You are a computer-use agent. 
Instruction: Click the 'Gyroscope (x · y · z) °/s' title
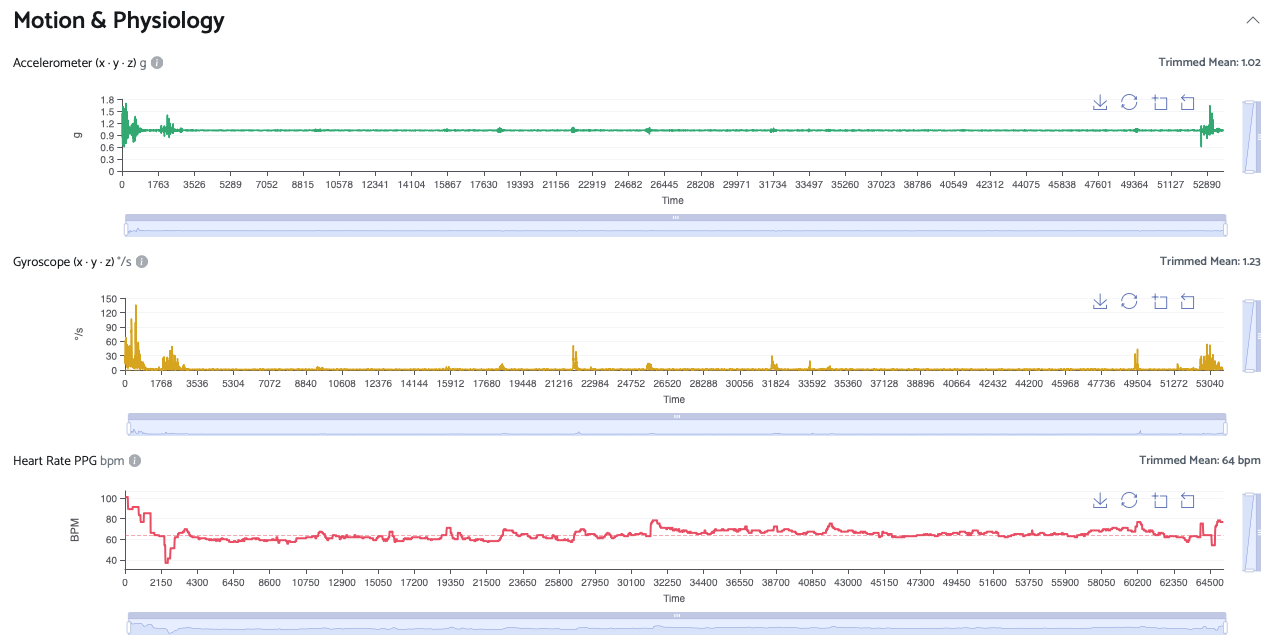point(72,262)
